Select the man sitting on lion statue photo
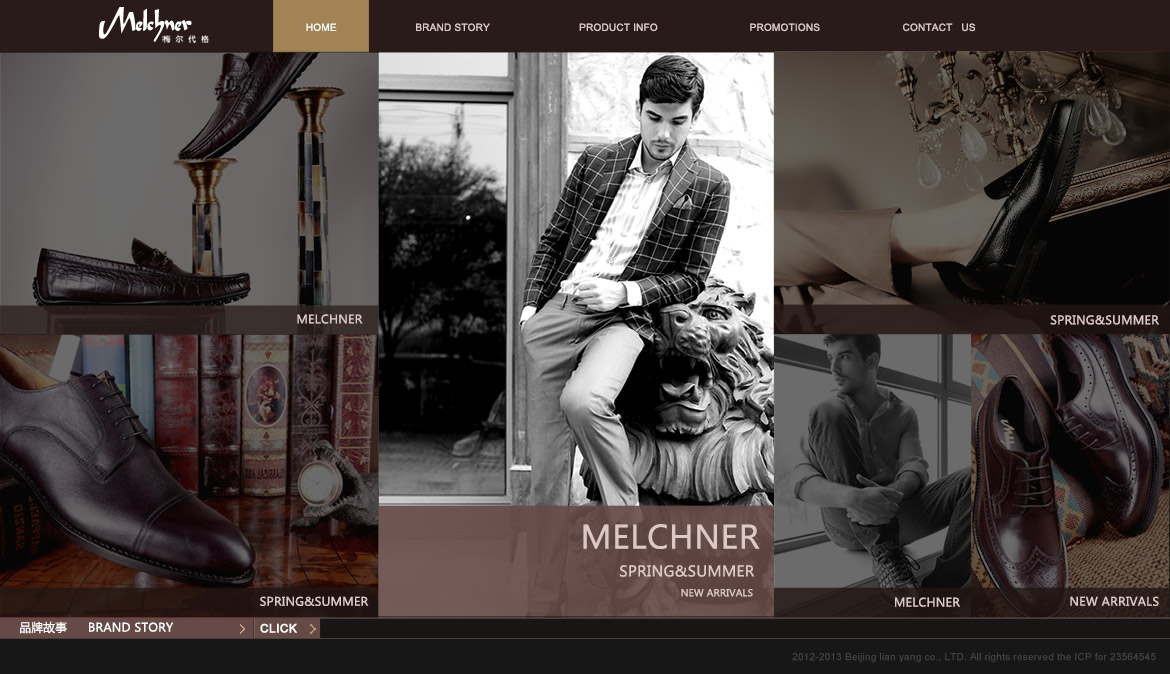Screen dimensions: 1170x674 point(576,280)
